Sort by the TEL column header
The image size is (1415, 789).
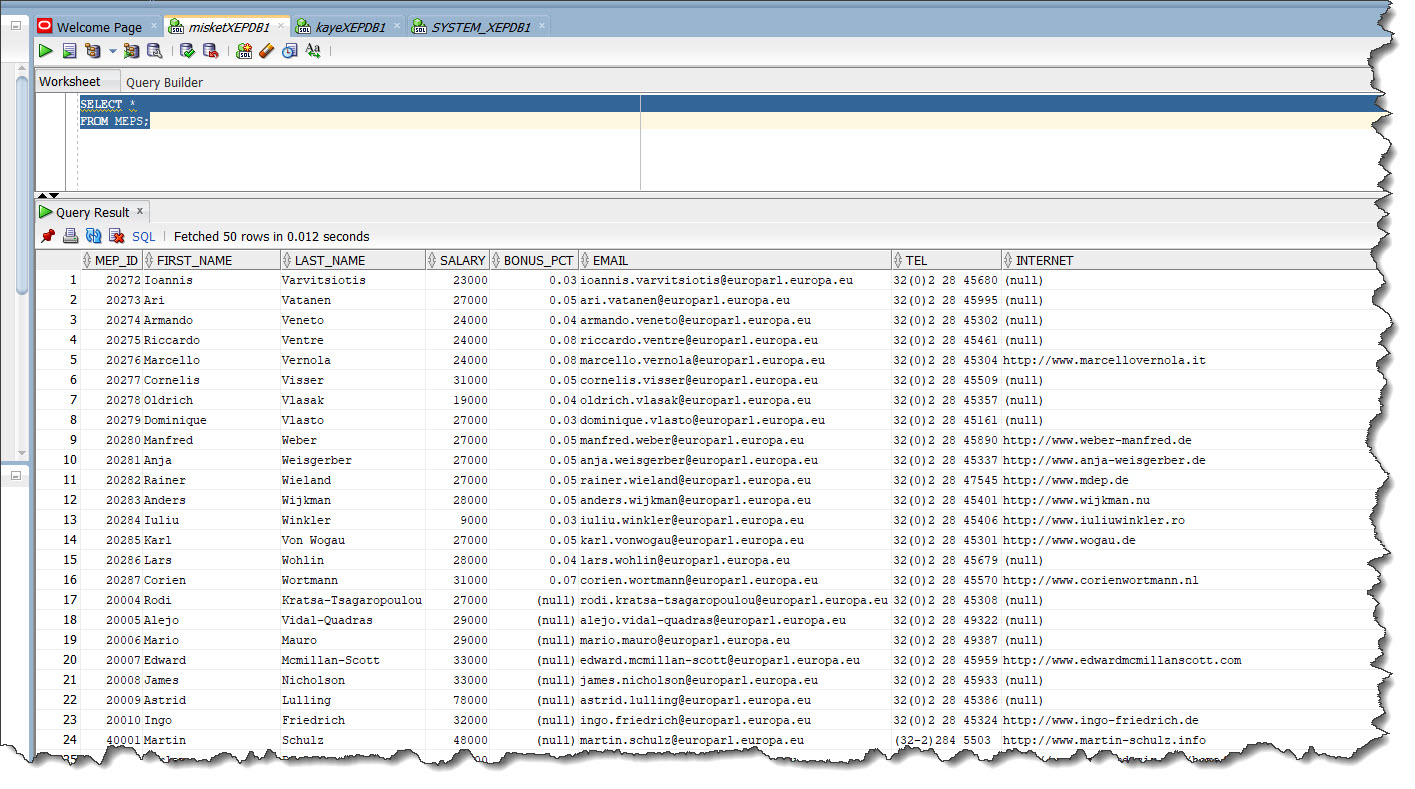[946, 260]
